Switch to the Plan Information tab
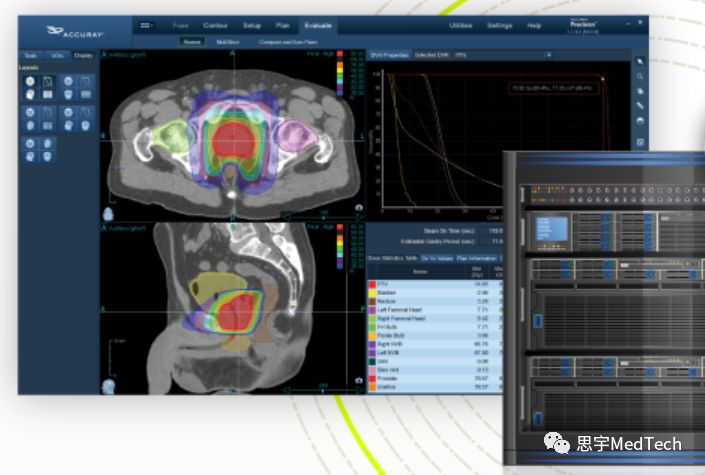 click(x=476, y=258)
